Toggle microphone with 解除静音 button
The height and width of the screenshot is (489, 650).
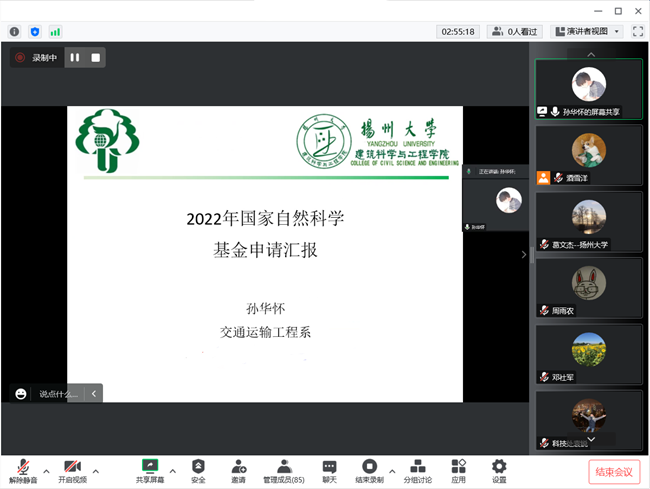click(20, 470)
